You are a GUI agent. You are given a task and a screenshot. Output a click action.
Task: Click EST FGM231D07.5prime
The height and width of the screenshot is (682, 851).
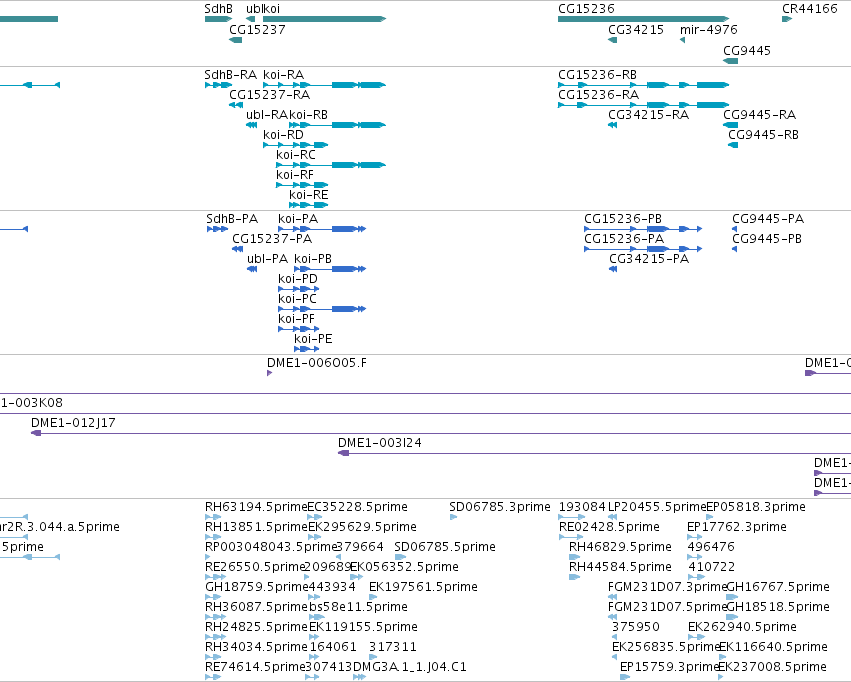tap(667, 608)
